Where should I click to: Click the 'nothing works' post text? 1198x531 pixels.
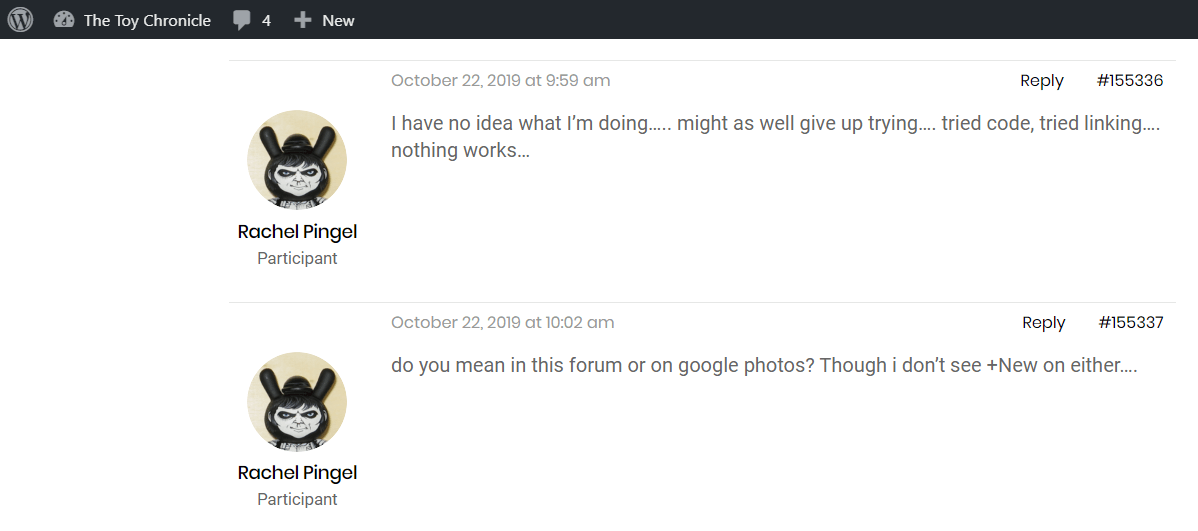pos(460,151)
